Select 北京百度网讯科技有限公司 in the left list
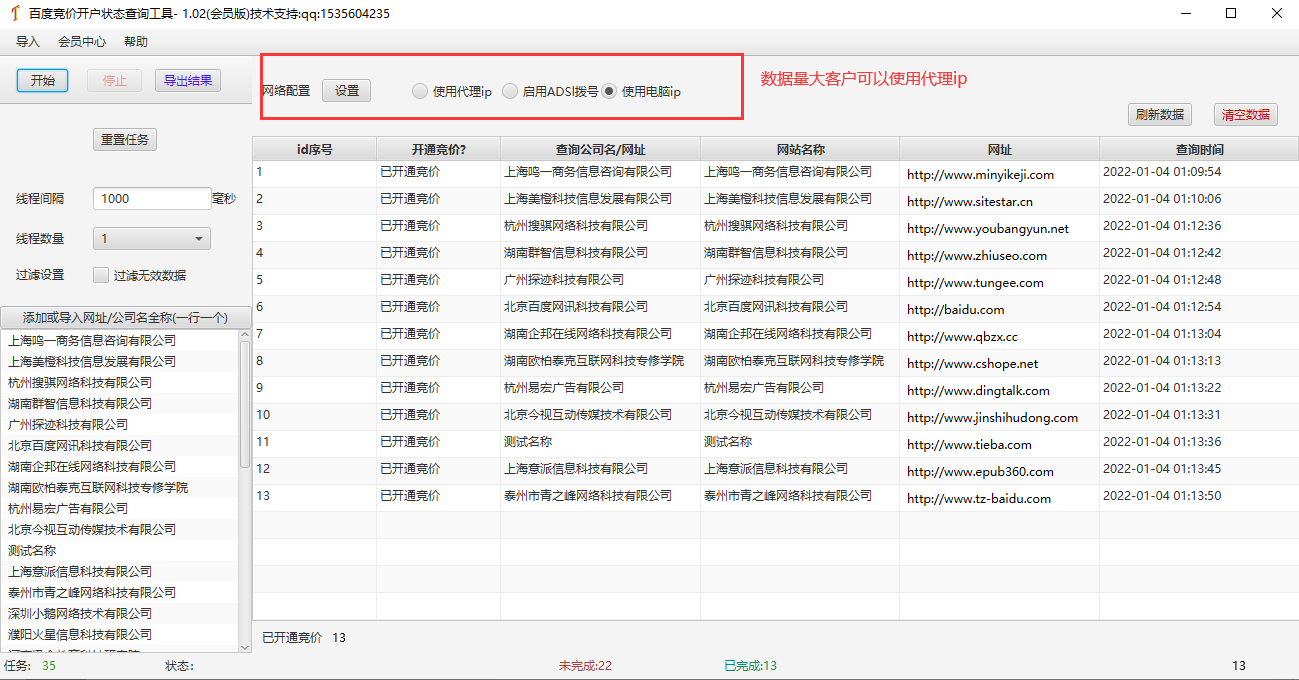 pyautogui.click(x=80, y=445)
